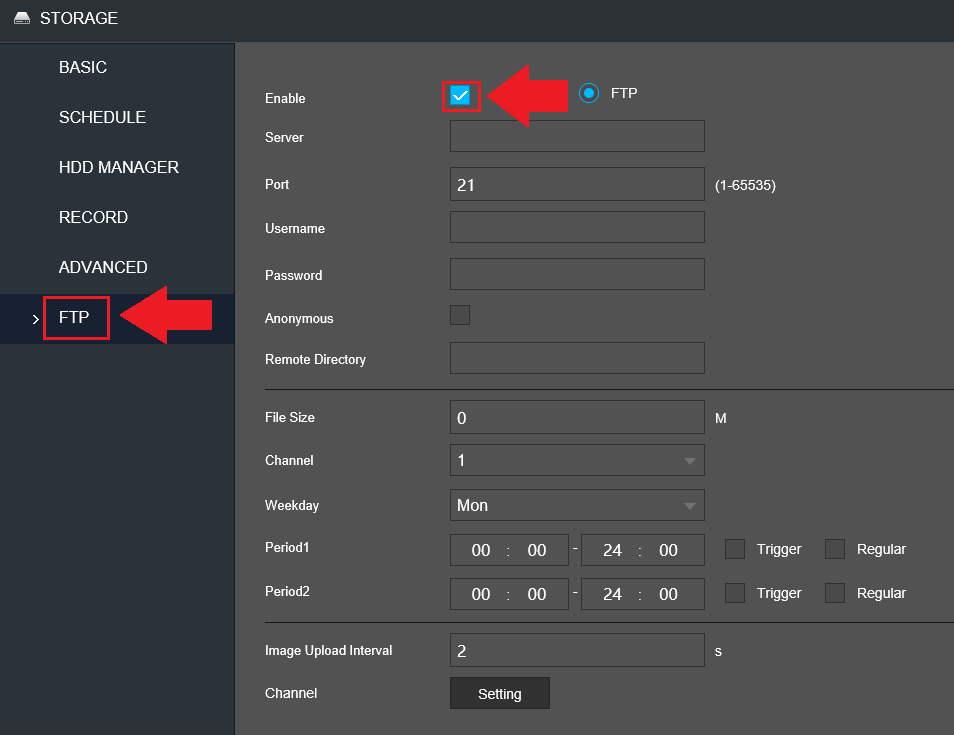The height and width of the screenshot is (735, 954).
Task: Open the SCHEDULE menu item
Action: (x=102, y=117)
